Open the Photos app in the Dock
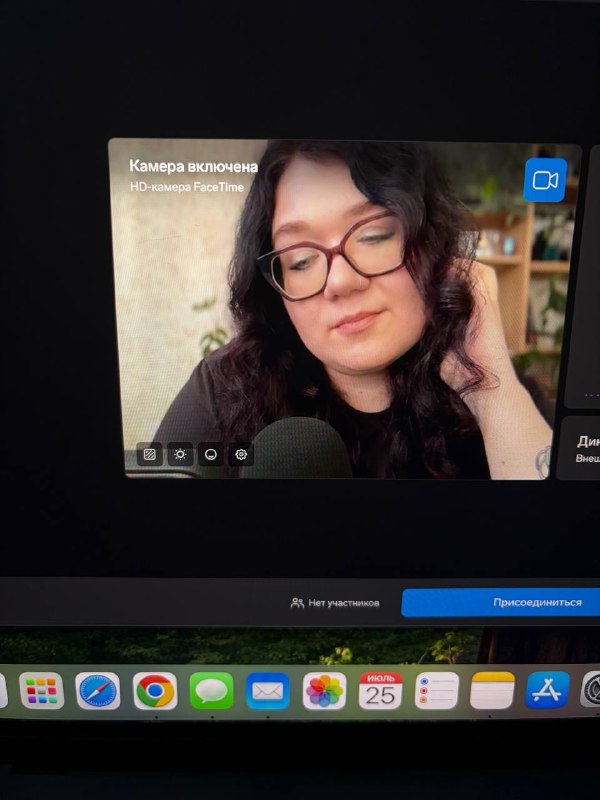The height and width of the screenshot is (800, 600). pos(324,691)
